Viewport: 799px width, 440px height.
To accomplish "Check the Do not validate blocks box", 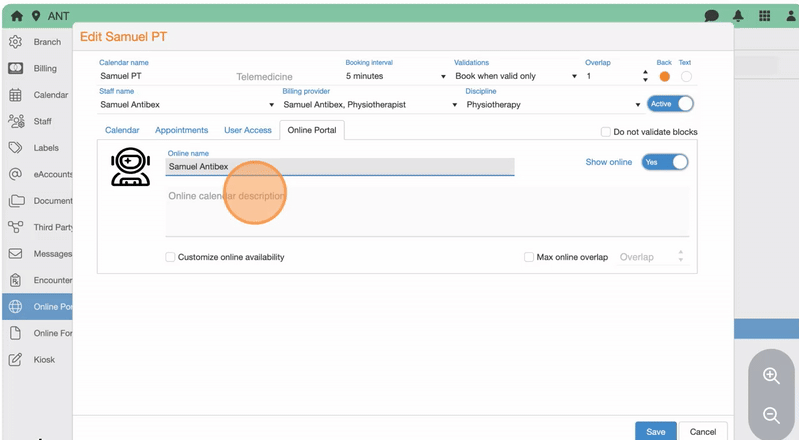I will click(605, 132).
